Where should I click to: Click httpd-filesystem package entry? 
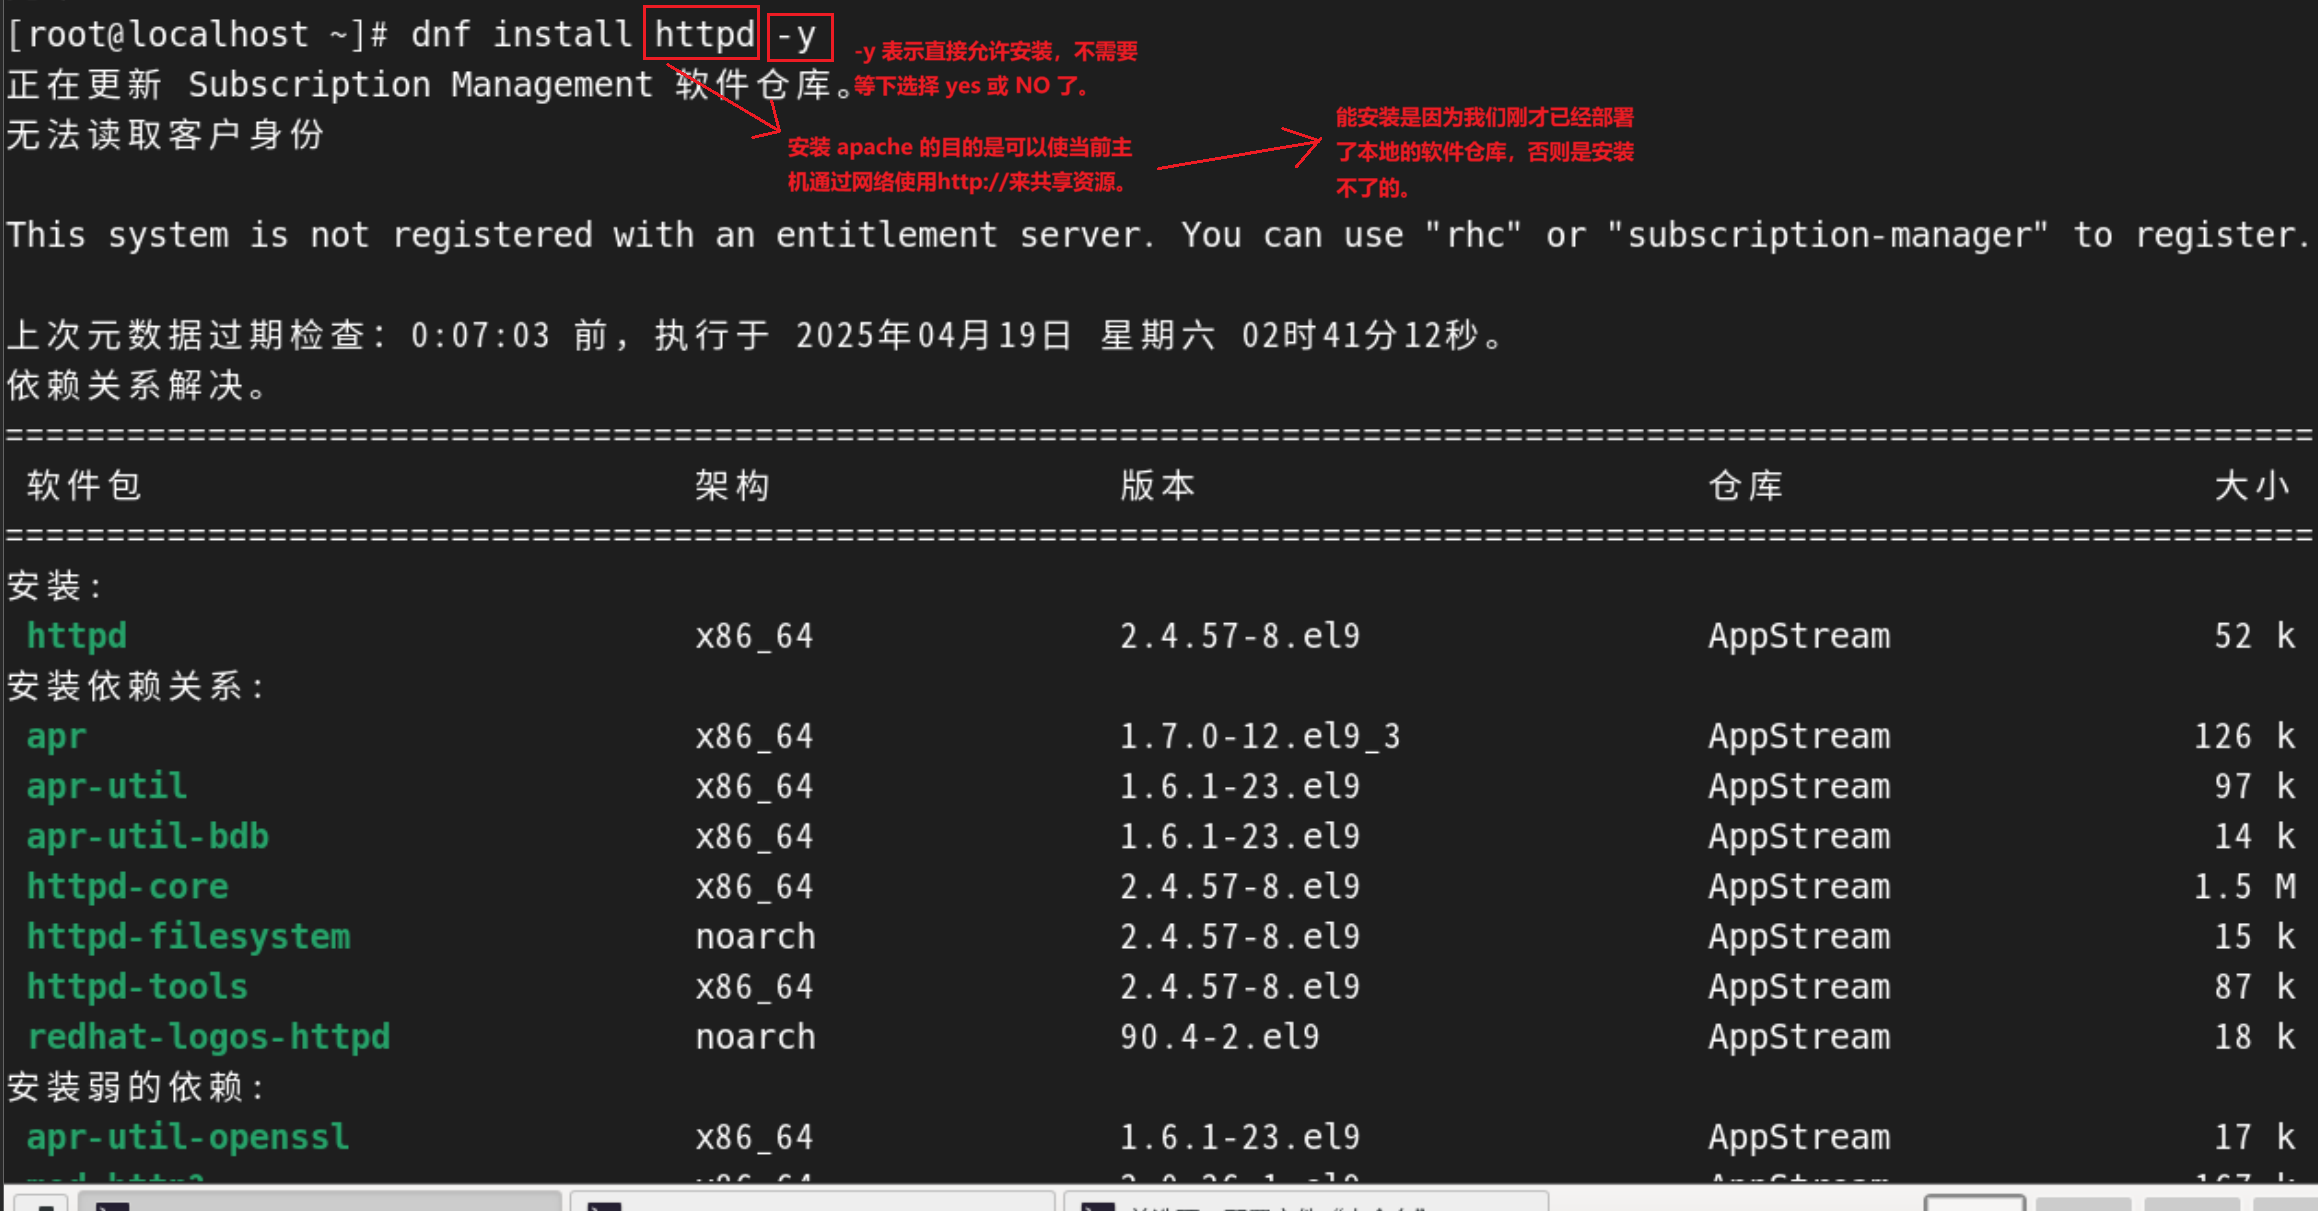click(189, 936)
